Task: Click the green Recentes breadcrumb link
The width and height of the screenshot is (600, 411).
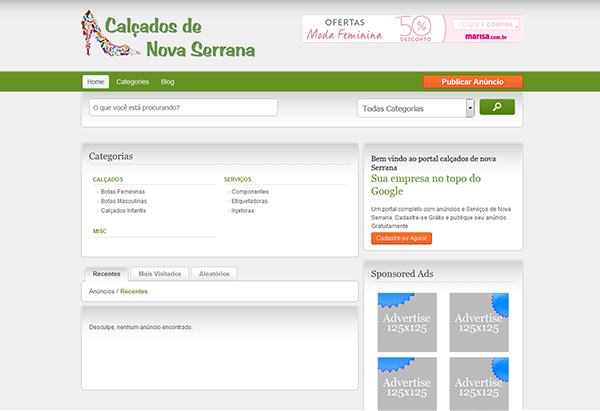Action: (134, 291)
